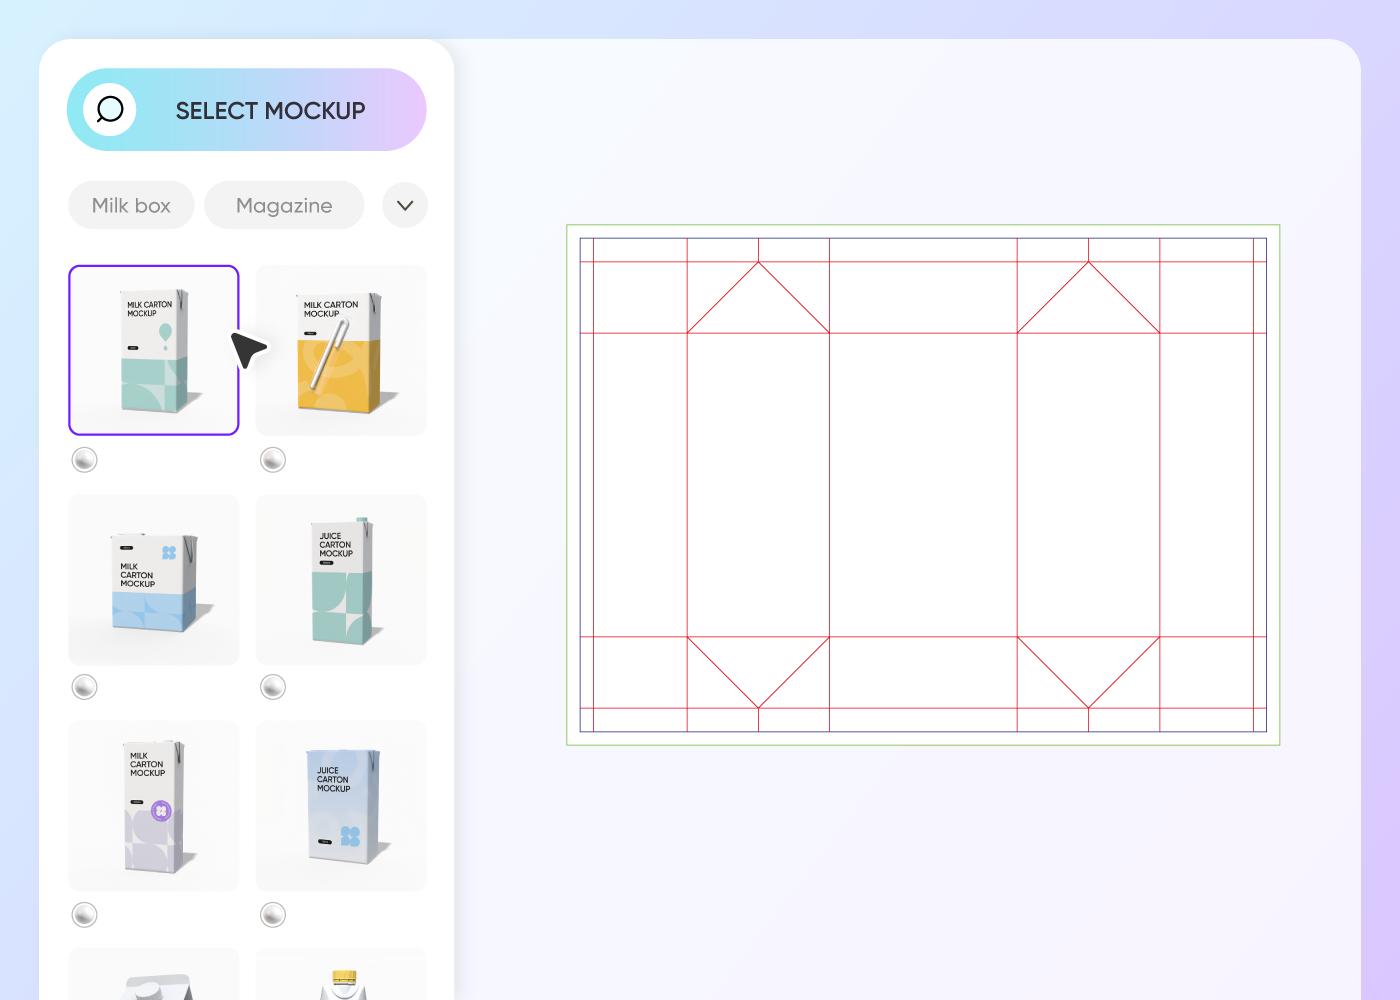Select the light blue juice carton mockup
Screen dimensions: 1400x1000
[x=341, y=805]
